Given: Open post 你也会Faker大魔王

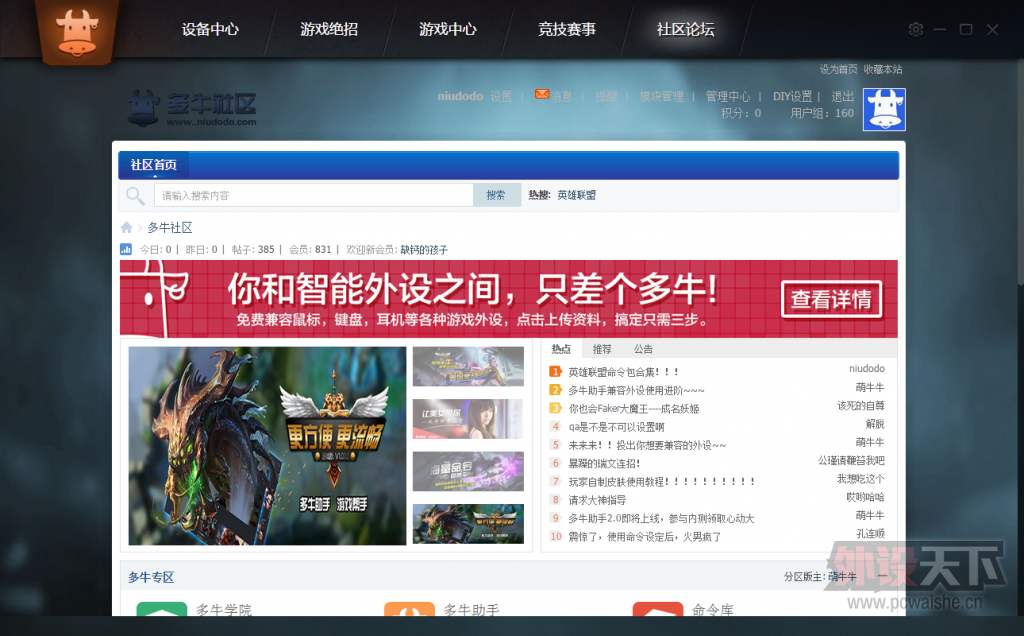Looking at the screenshot, I should tap(633, 408).
